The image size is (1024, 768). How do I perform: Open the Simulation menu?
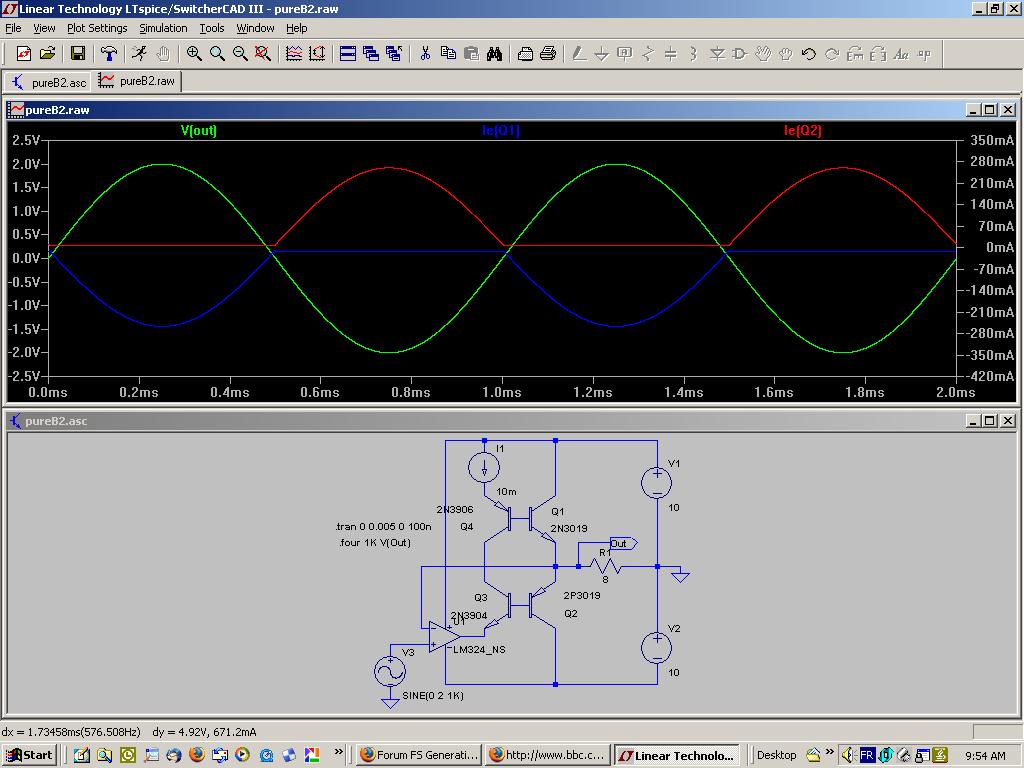tap(163, 28)
